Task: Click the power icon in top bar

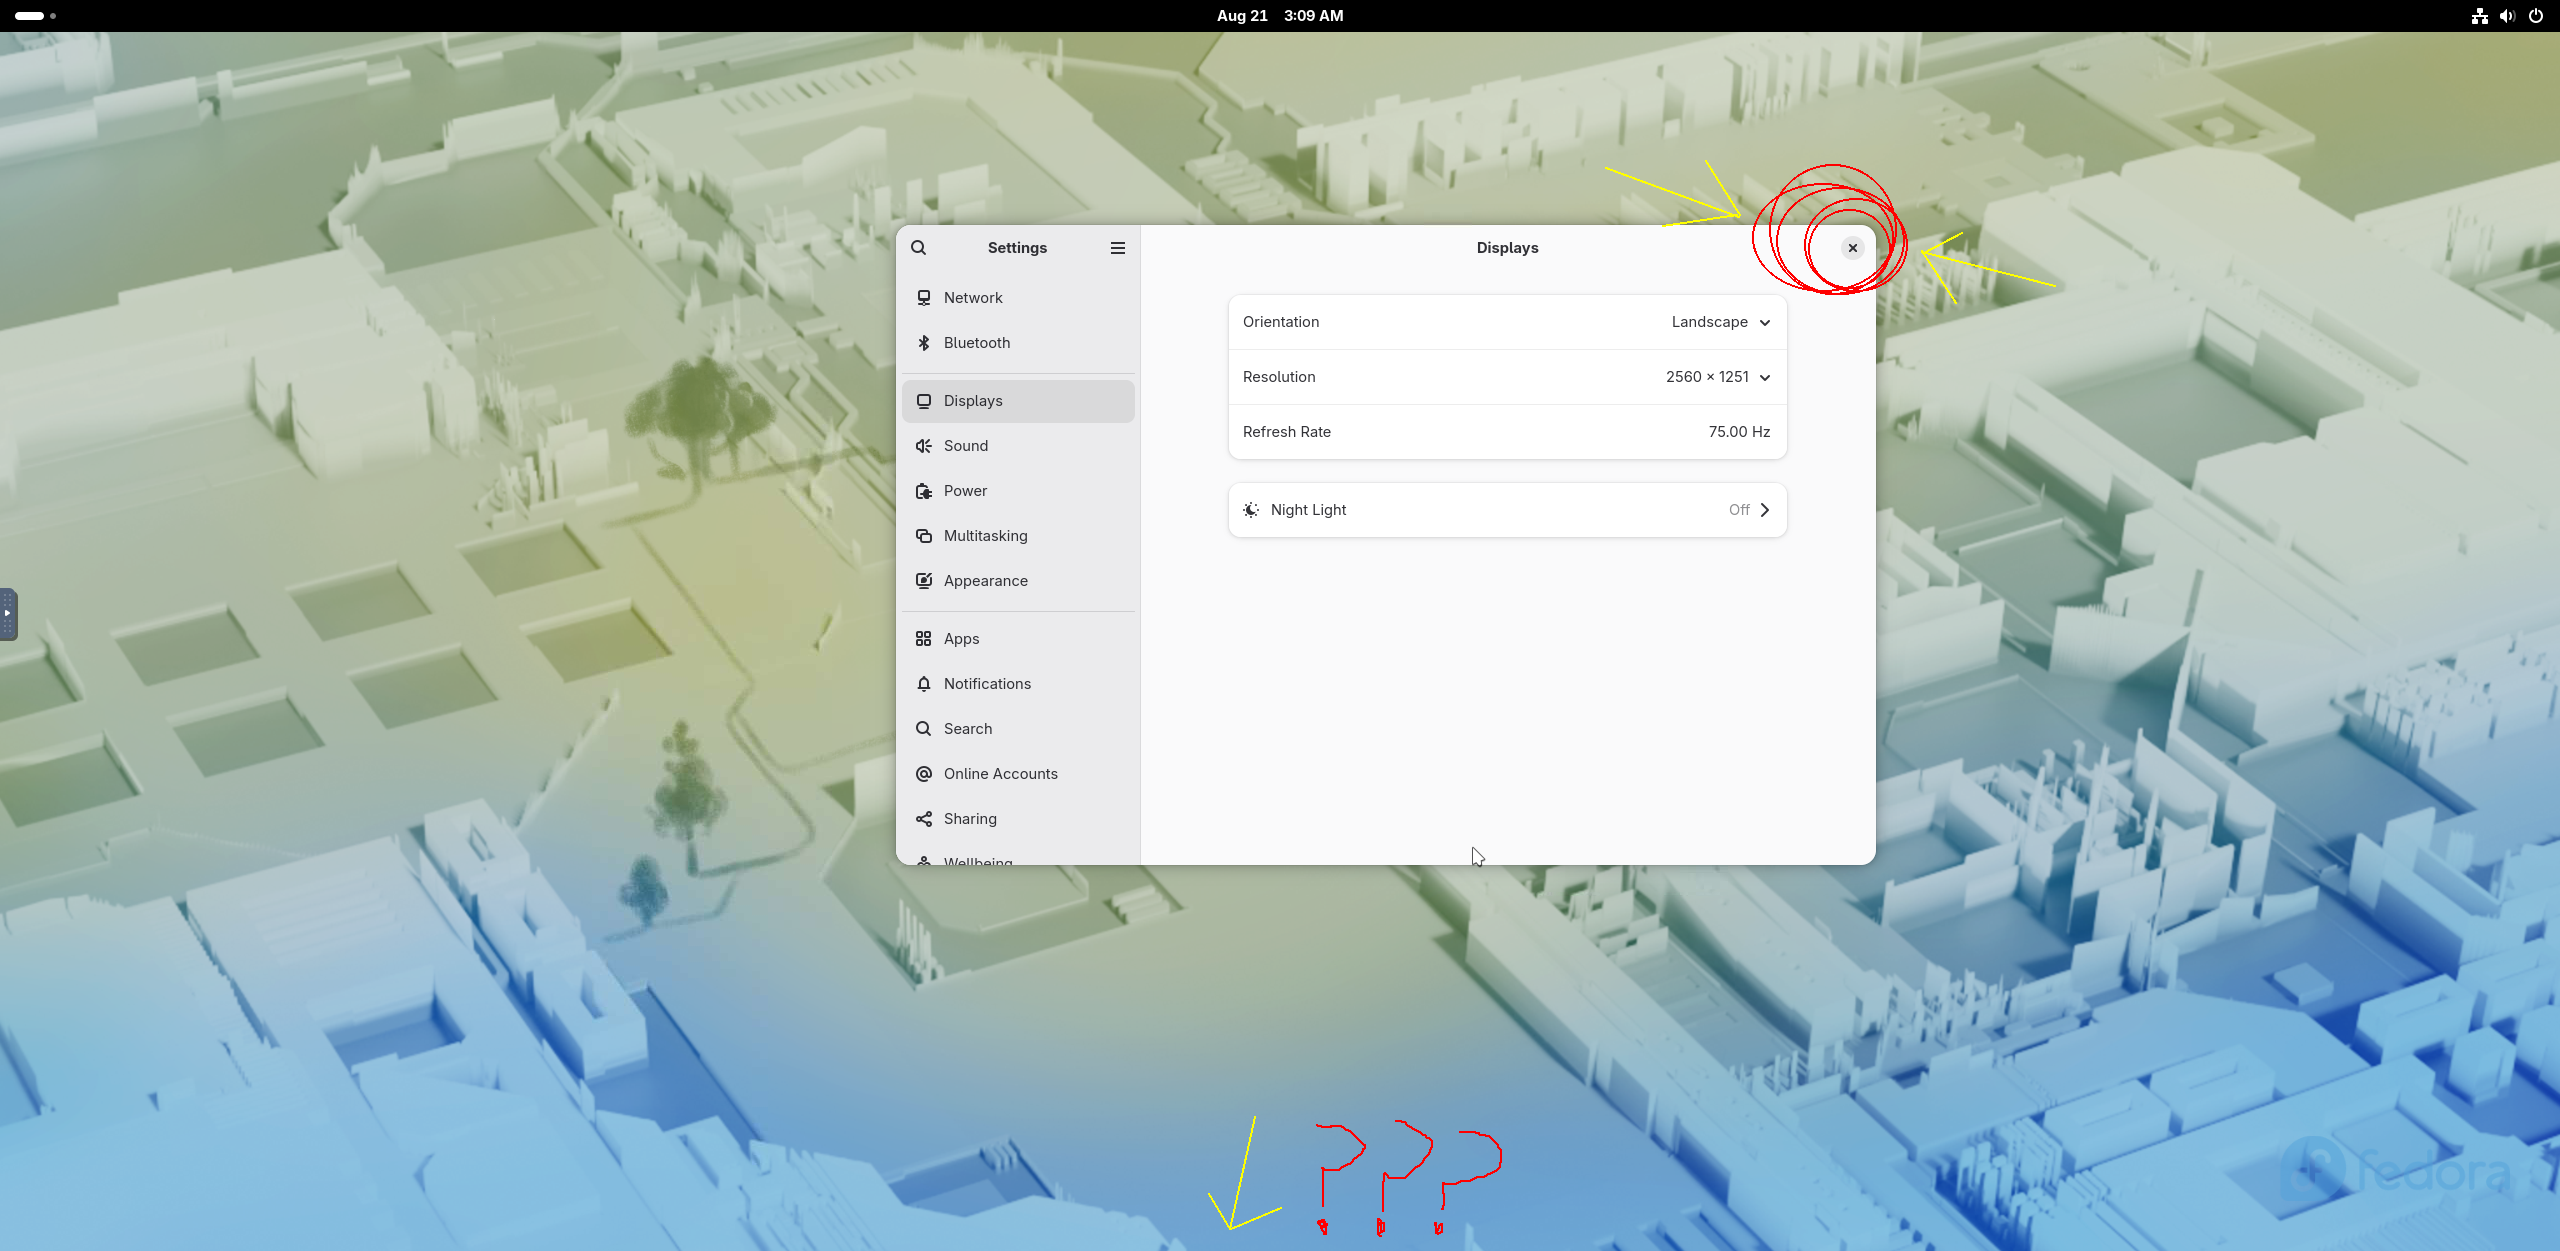Action: [2536, 16]
